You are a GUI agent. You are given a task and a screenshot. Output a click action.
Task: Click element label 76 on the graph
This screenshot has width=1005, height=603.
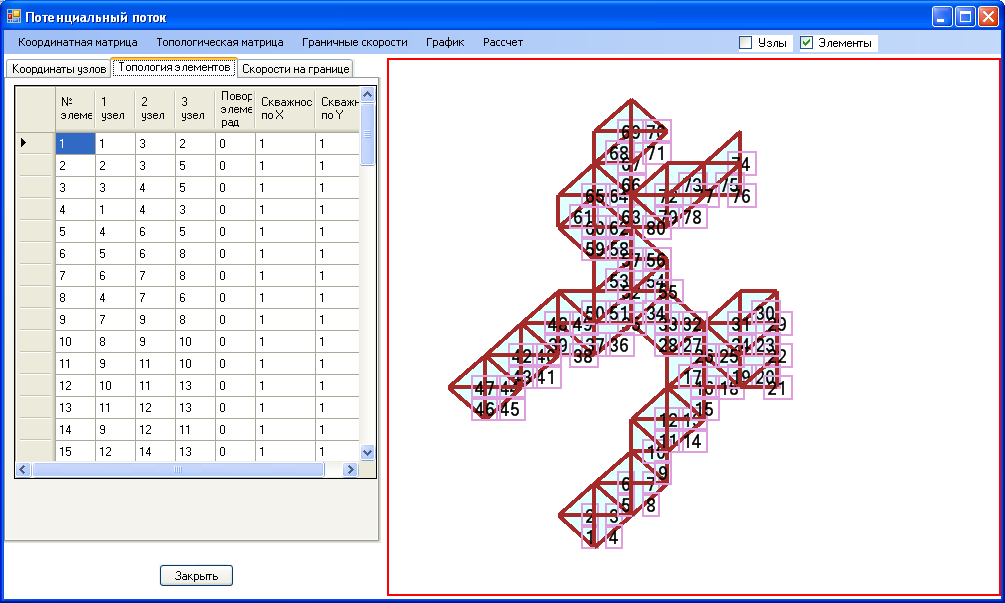[741, 195]
